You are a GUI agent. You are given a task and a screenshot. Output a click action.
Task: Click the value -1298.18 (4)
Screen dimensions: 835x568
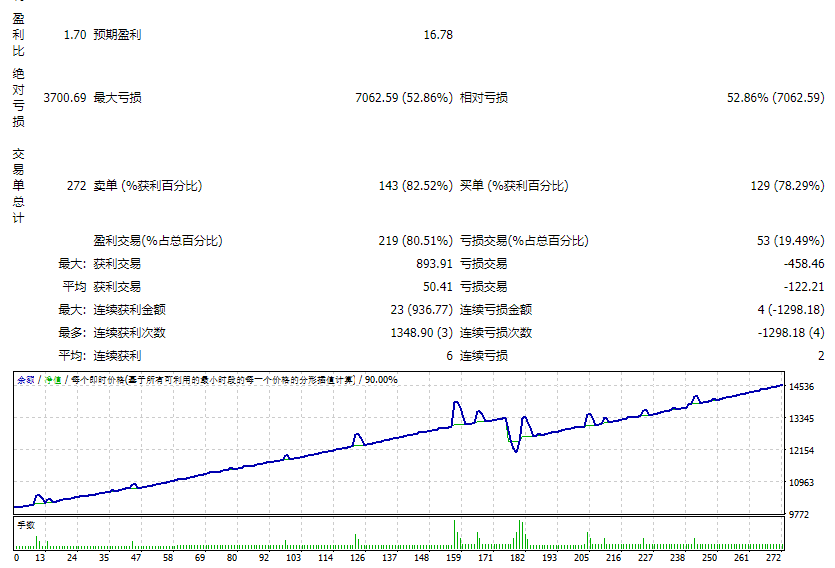point(791,333)
